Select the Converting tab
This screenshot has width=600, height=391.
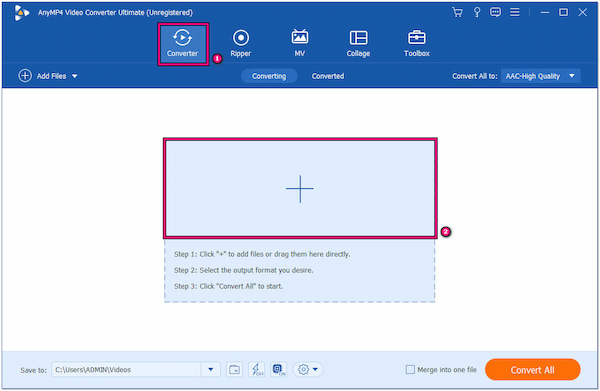[269, 76]
